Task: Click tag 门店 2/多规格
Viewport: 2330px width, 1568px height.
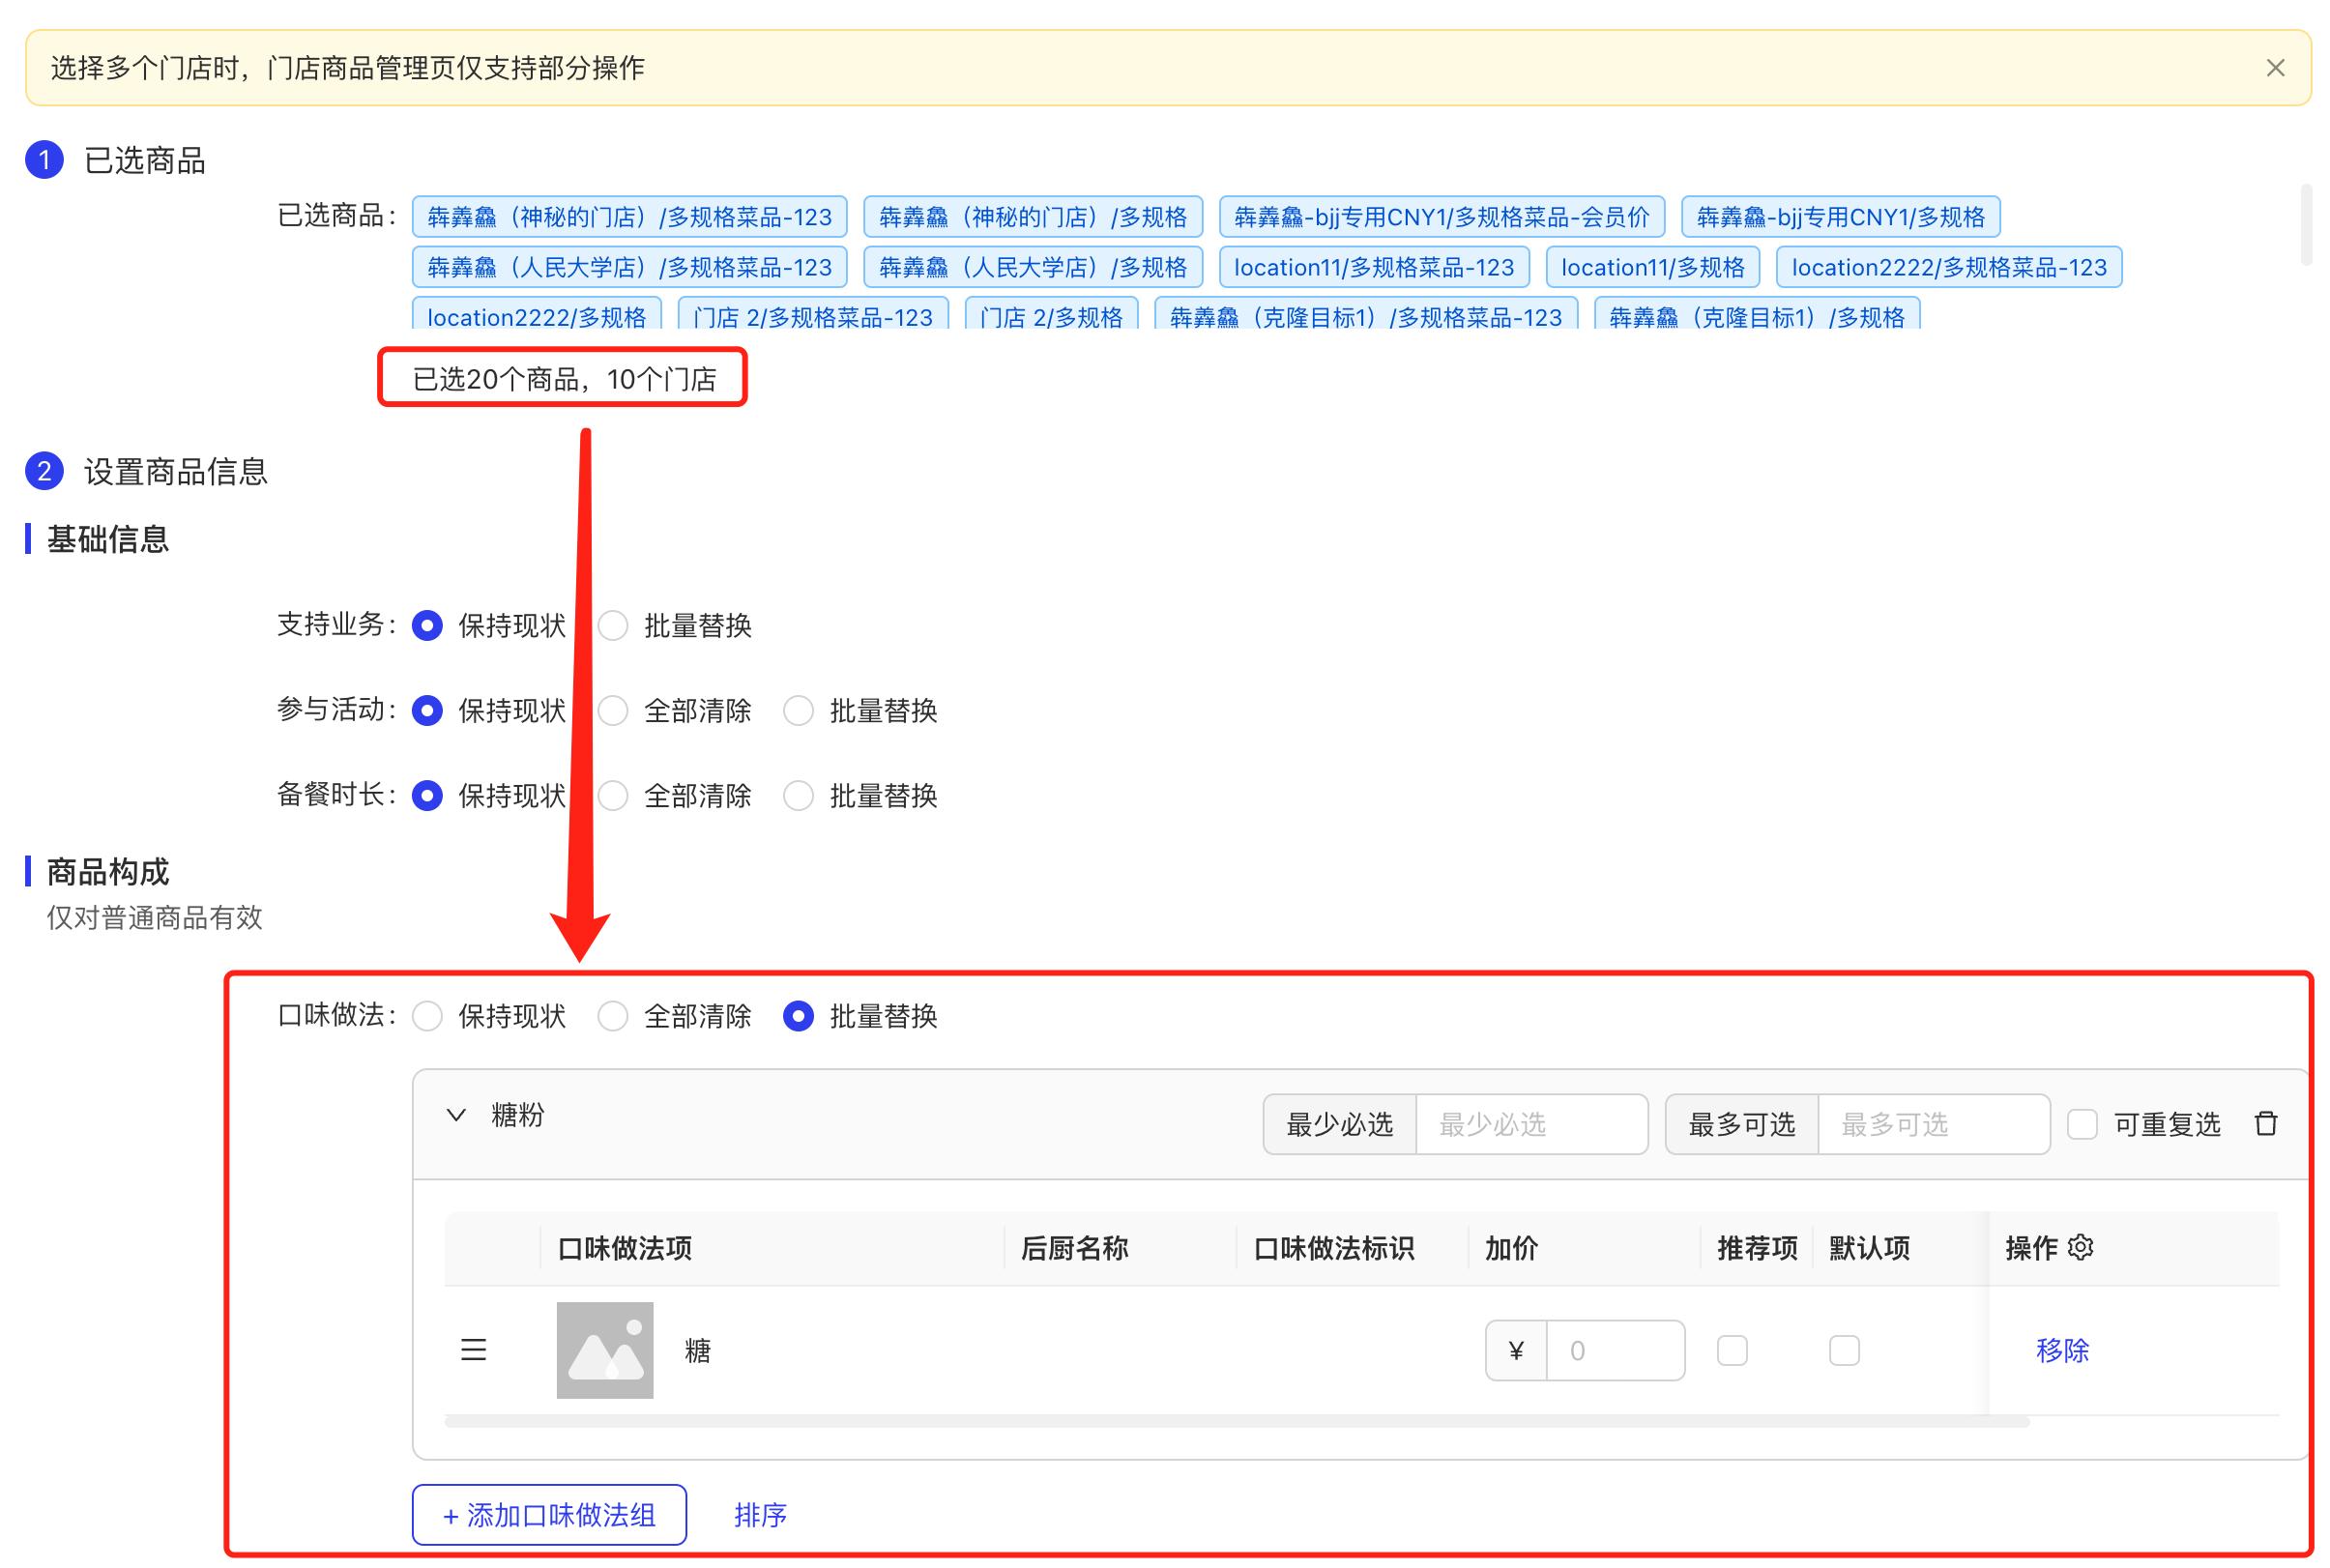Action: pyautogui.click(x=1051, y=314)
